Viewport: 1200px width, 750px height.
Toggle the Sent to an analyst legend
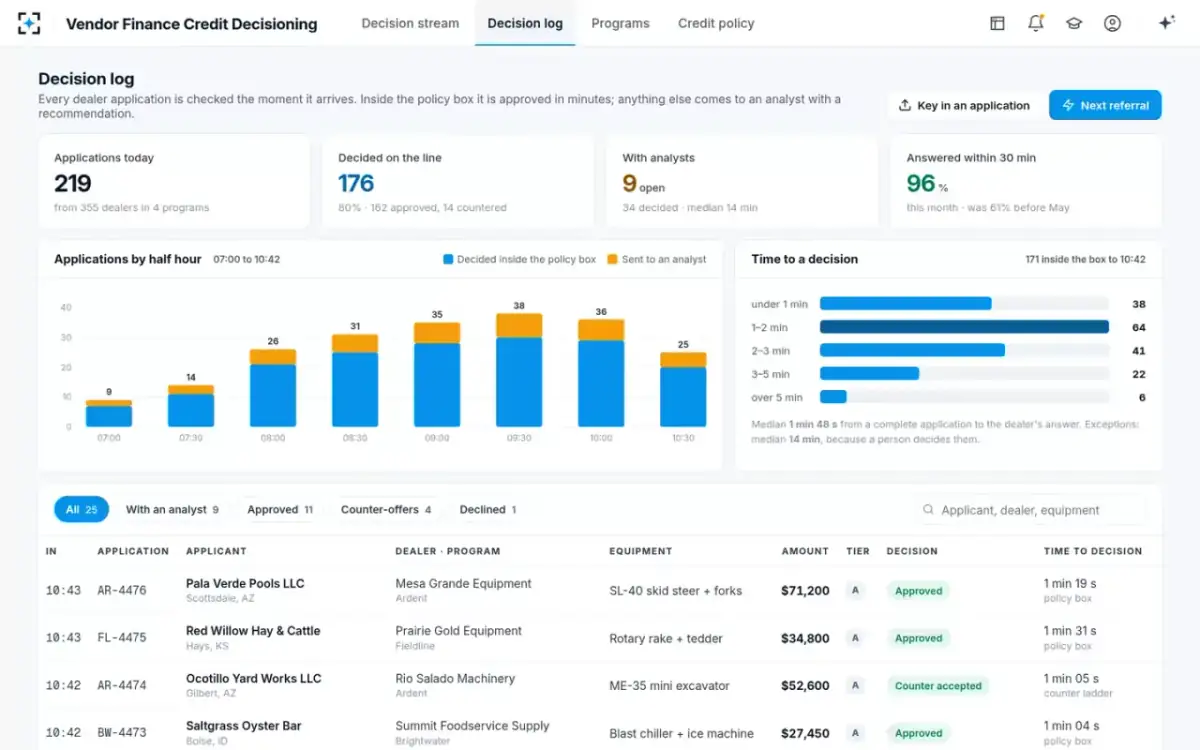tap(656, 259)
